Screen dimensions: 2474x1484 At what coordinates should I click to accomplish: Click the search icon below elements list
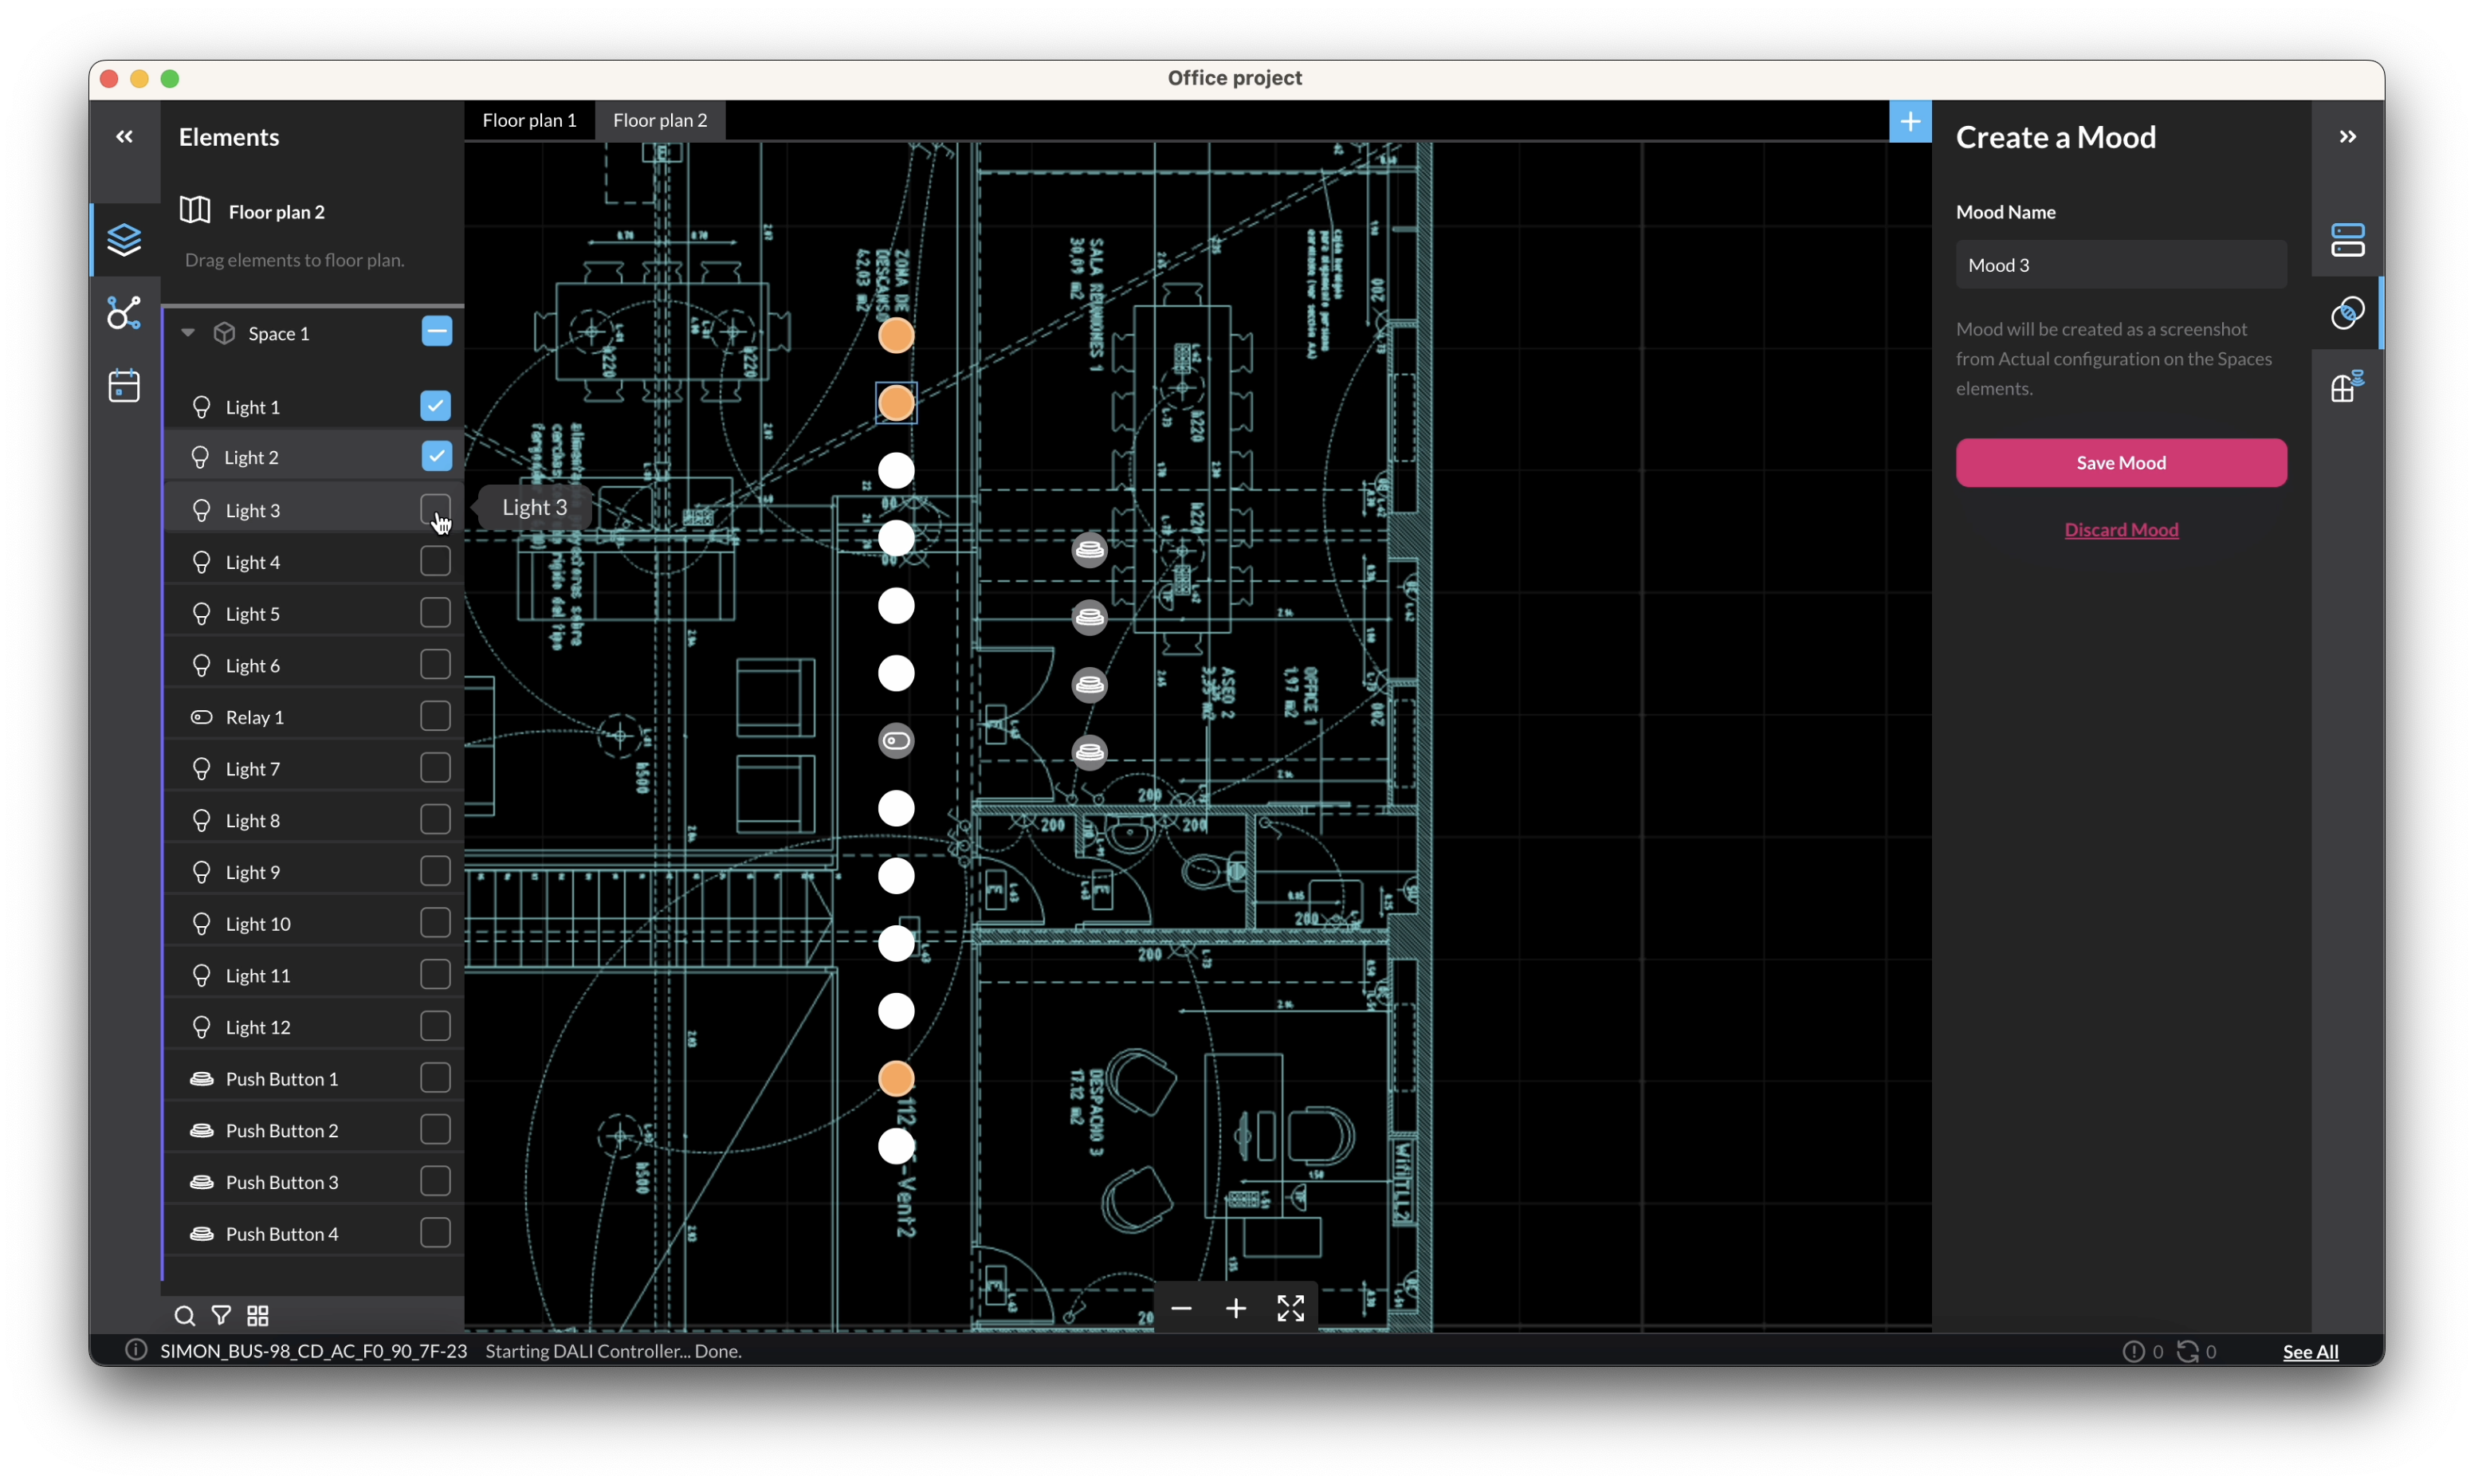pos(184,1315)
